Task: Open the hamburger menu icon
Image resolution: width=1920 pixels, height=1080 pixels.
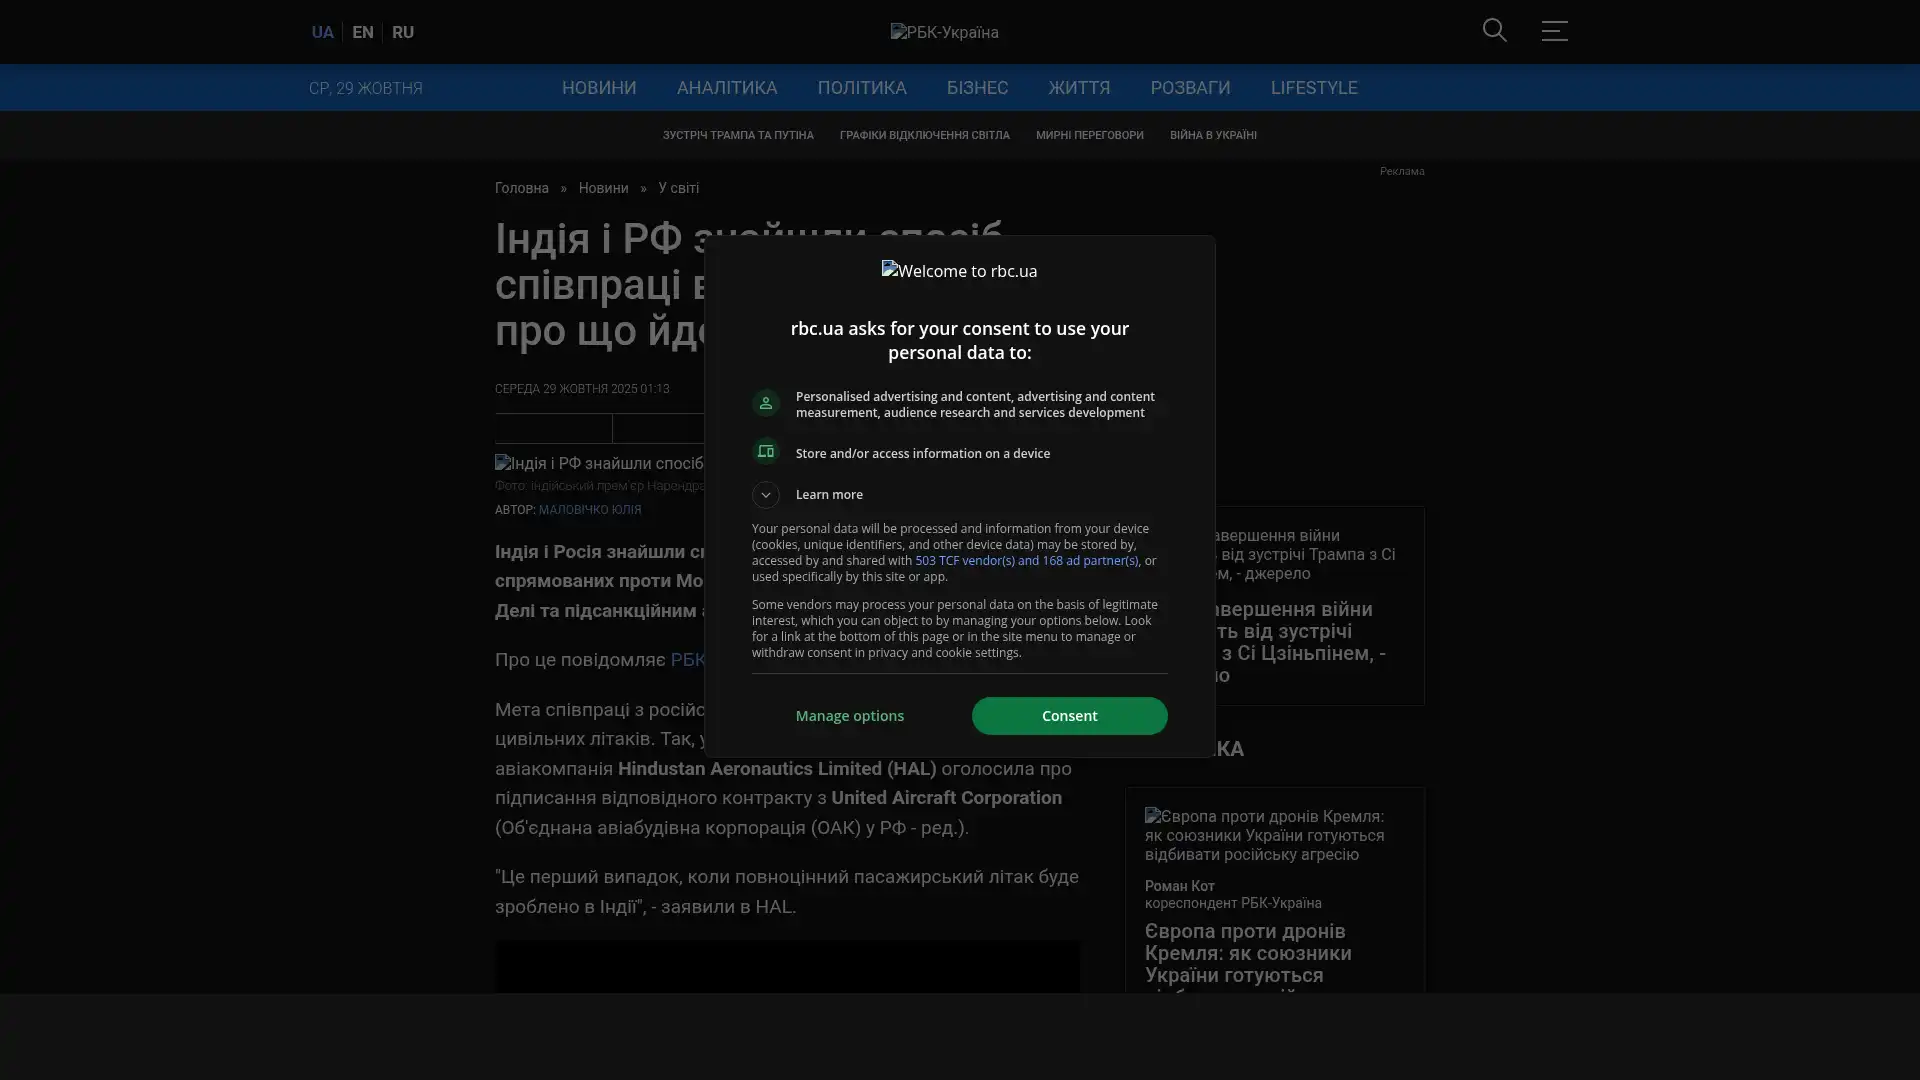Action: point(1553,30)
